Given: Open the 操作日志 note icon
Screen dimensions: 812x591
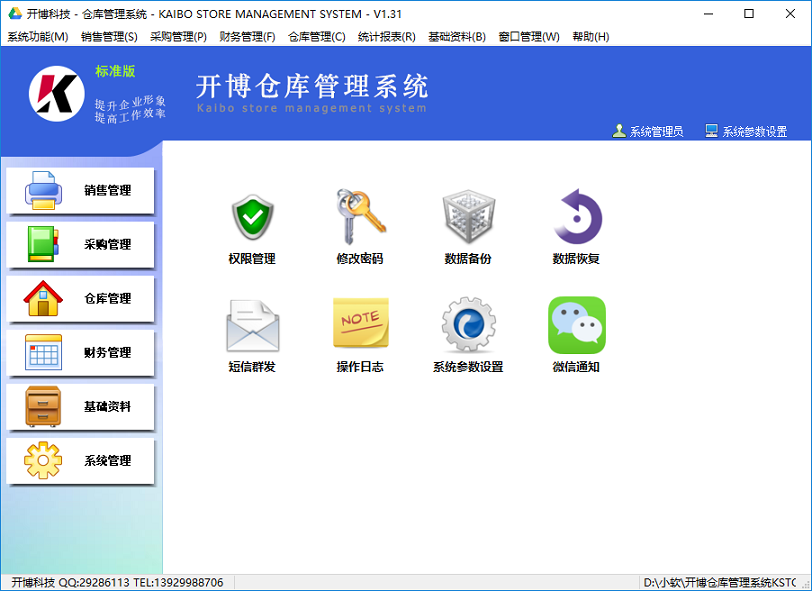Looking at the screenshot, I should pos(361,322).
